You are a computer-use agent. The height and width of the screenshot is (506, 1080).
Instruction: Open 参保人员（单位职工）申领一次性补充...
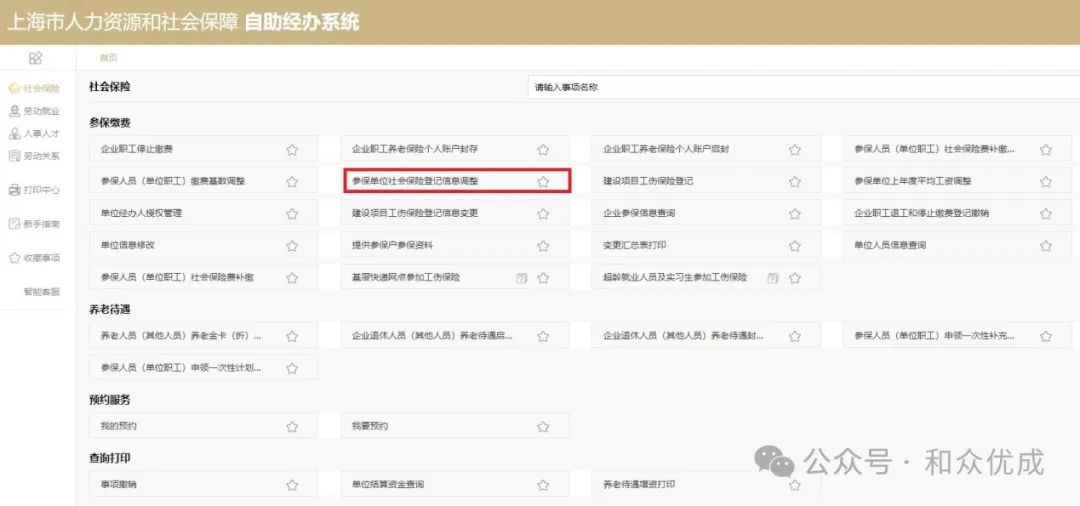click(x=958, y=336)
